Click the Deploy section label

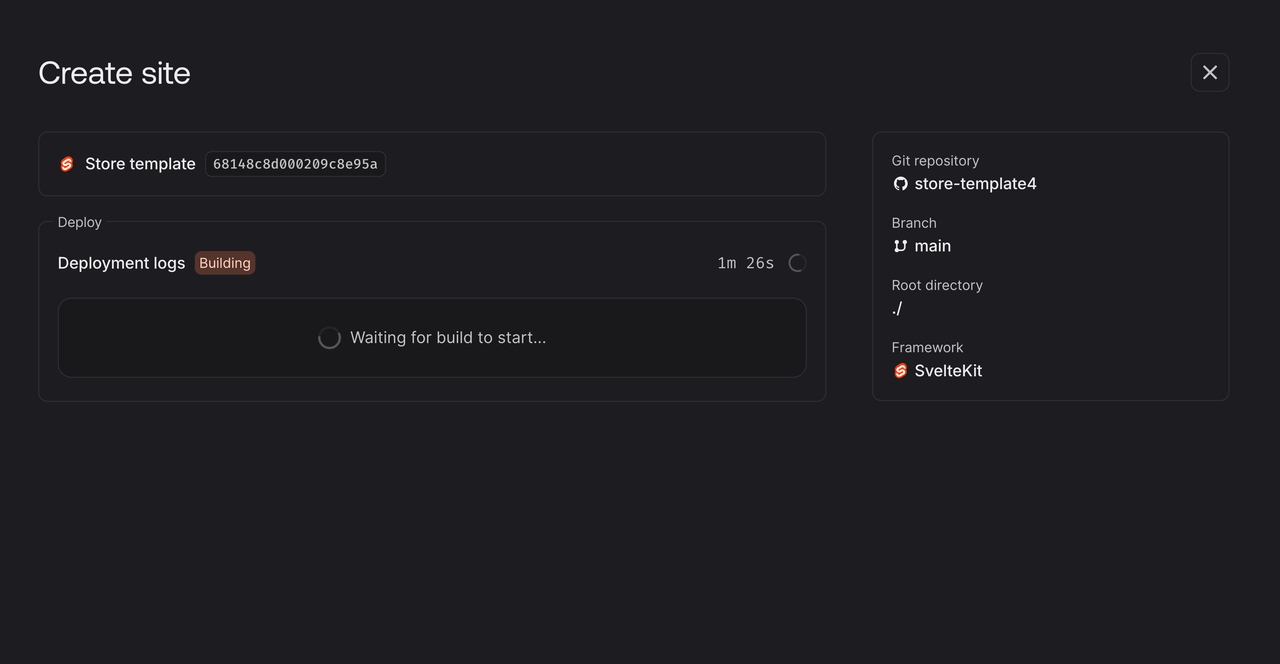(79, 221)
